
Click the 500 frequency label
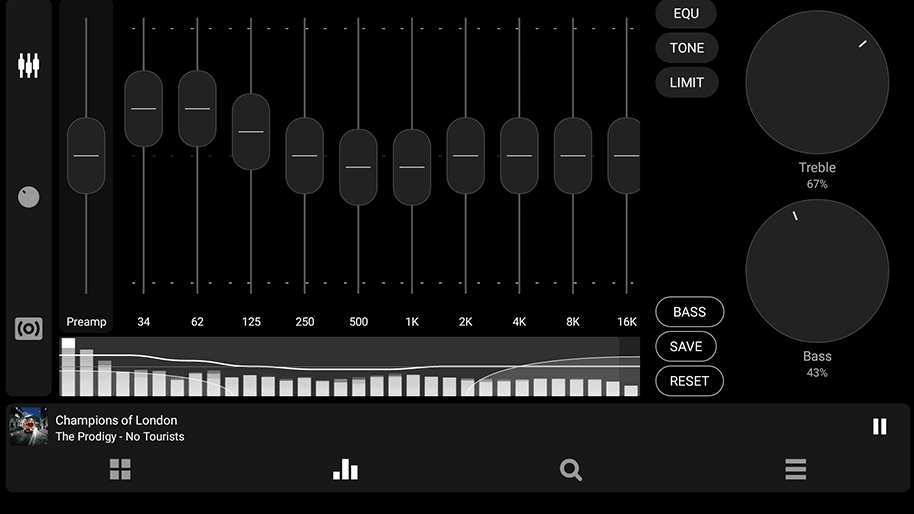click(x=358, y=322)
